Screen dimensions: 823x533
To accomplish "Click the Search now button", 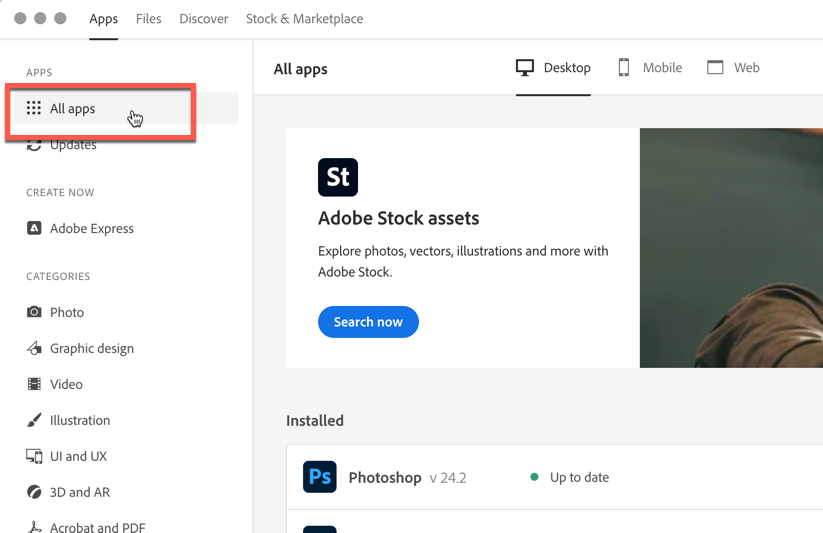I will click(x=368, y=322).
